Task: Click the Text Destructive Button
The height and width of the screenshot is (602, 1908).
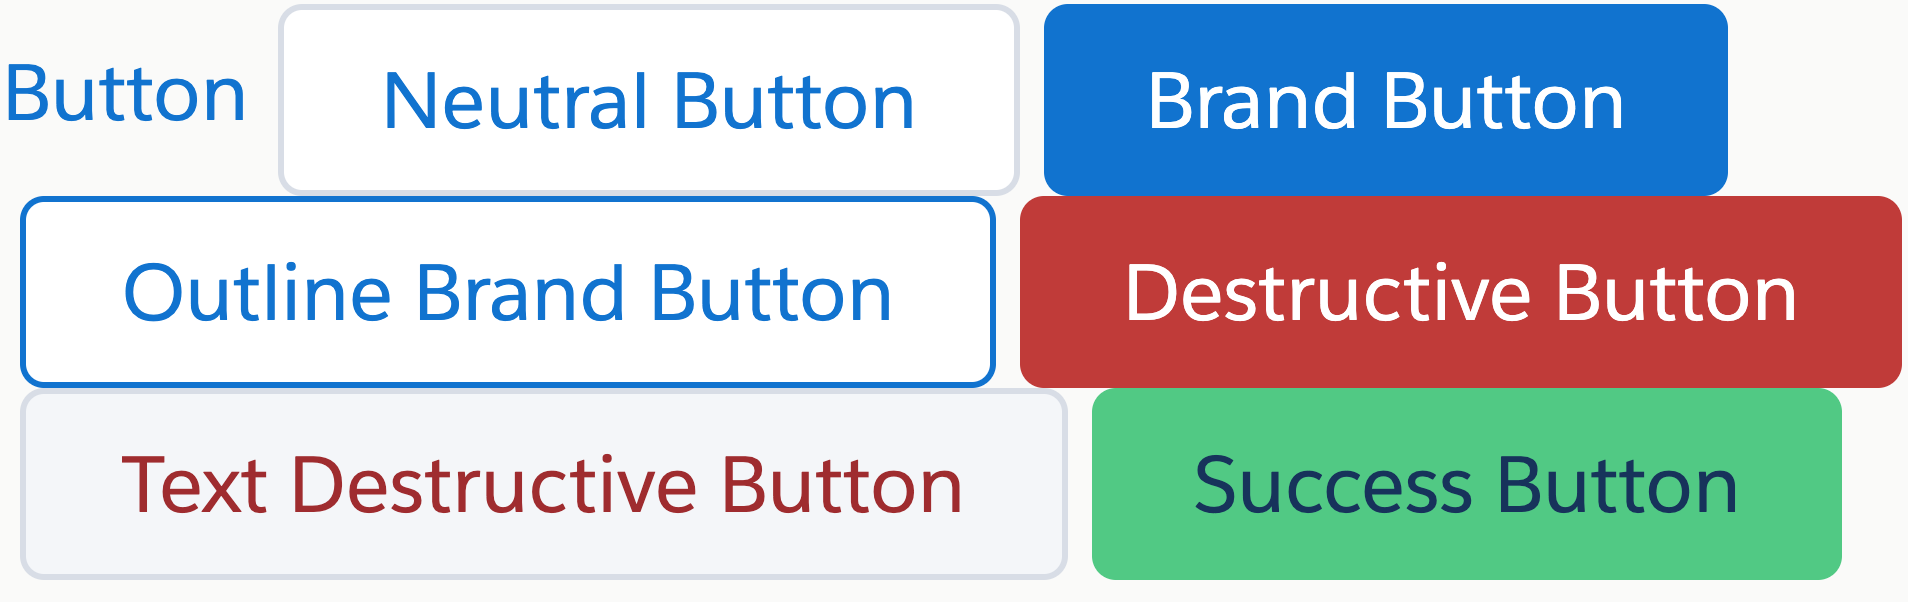Action: tap(544, 484)
